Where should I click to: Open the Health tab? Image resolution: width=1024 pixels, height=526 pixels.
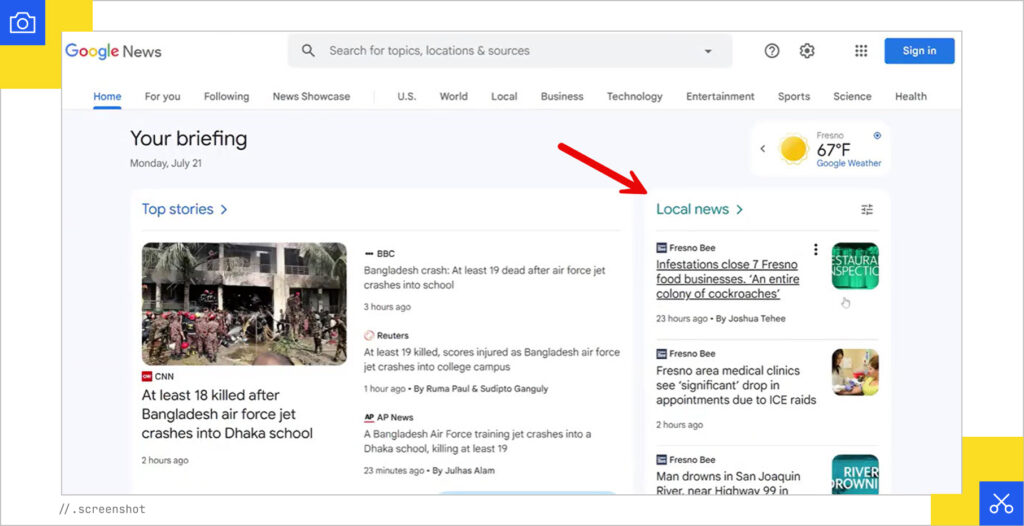coord(911,97)
